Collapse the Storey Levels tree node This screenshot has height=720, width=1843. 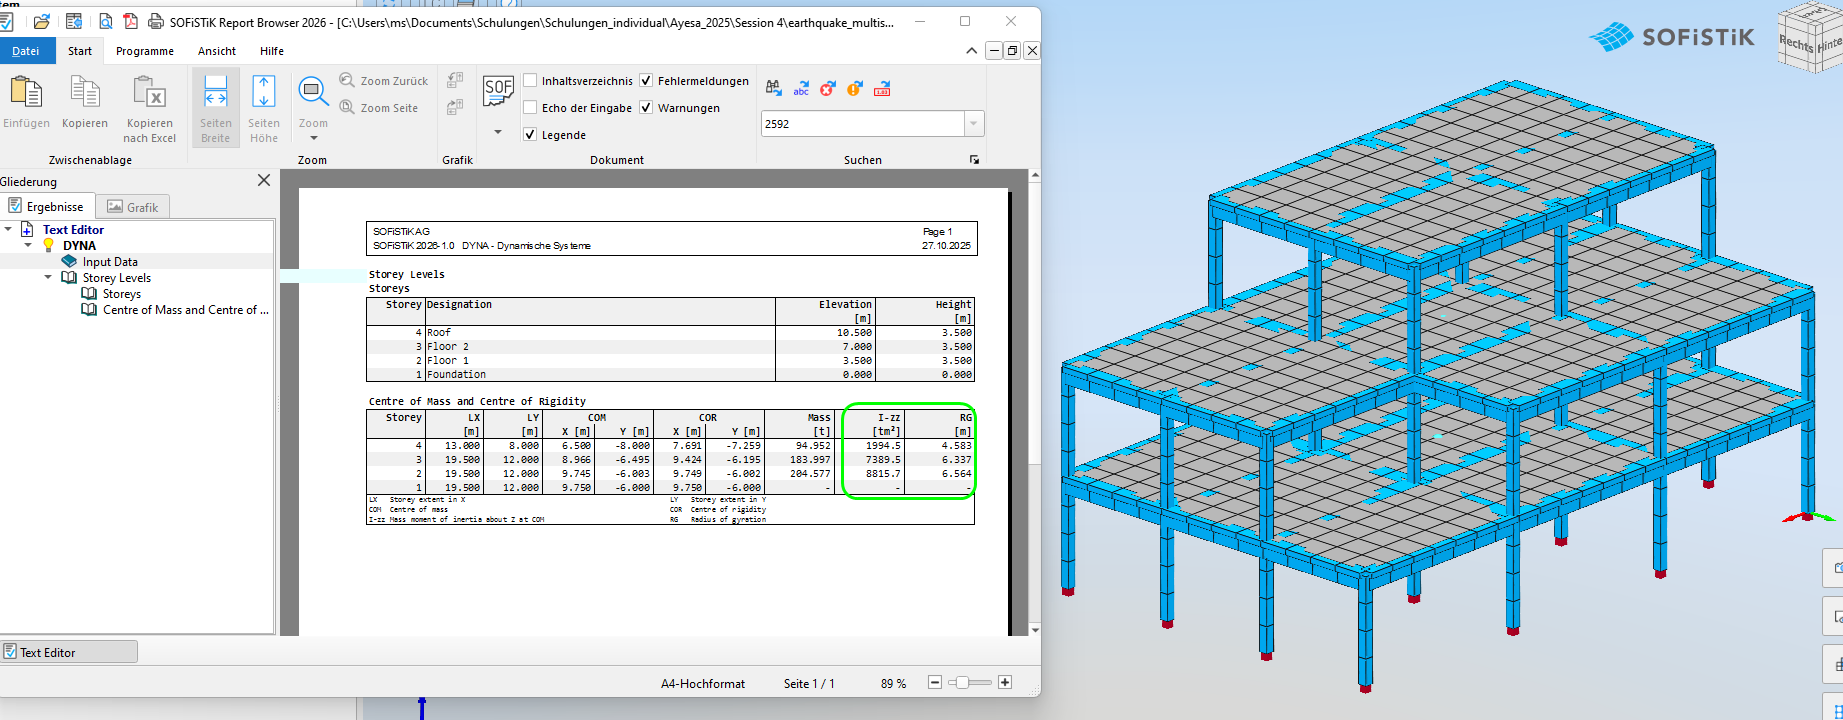[x=48, y=278]
